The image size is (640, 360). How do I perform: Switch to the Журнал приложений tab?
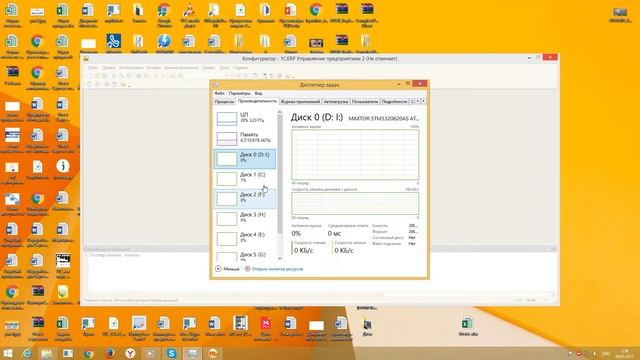click(x=300, y=102)
